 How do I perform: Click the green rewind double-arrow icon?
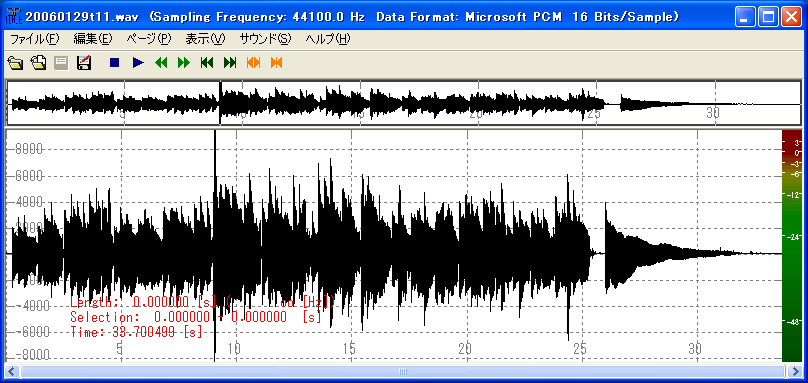161,63
